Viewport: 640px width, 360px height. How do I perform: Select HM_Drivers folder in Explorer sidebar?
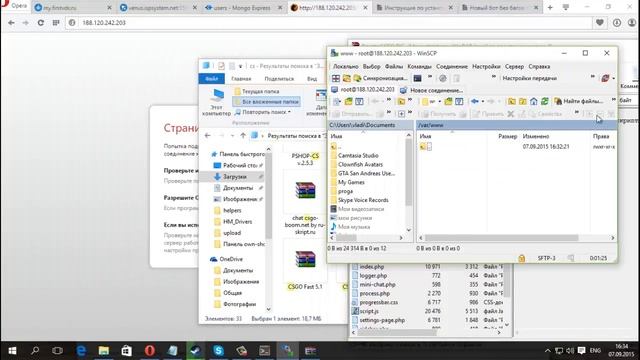click(x=233, y=222)
